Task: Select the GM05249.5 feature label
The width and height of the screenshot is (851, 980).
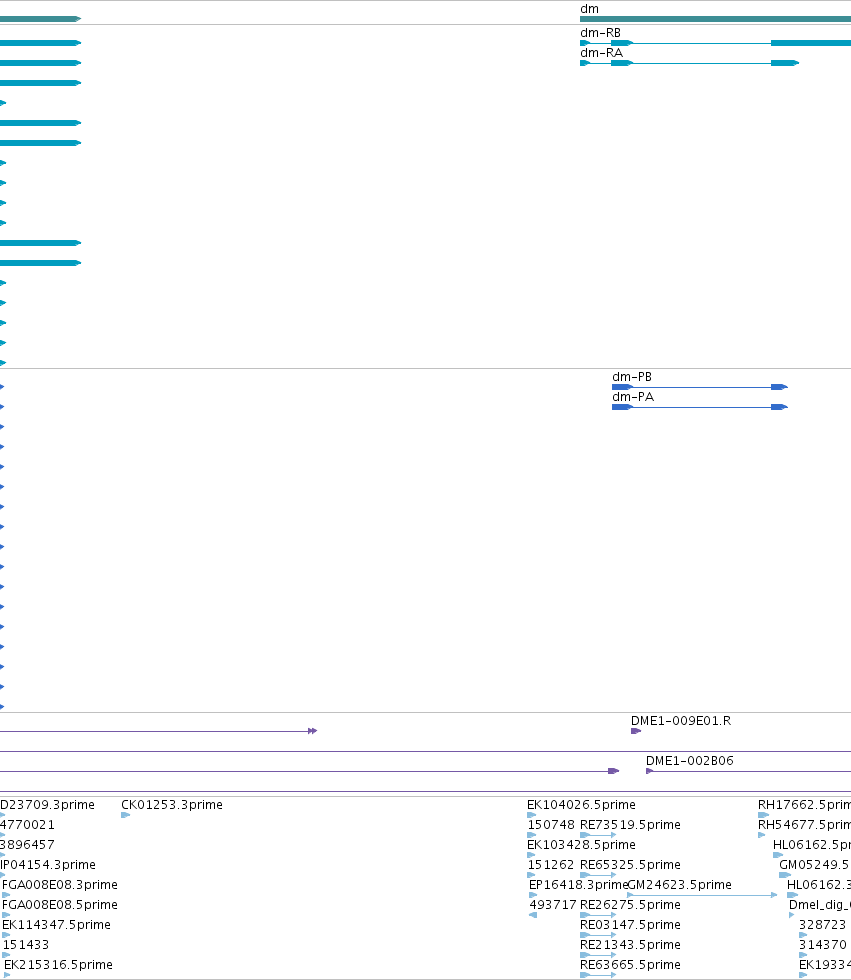Action: point(815,865)
